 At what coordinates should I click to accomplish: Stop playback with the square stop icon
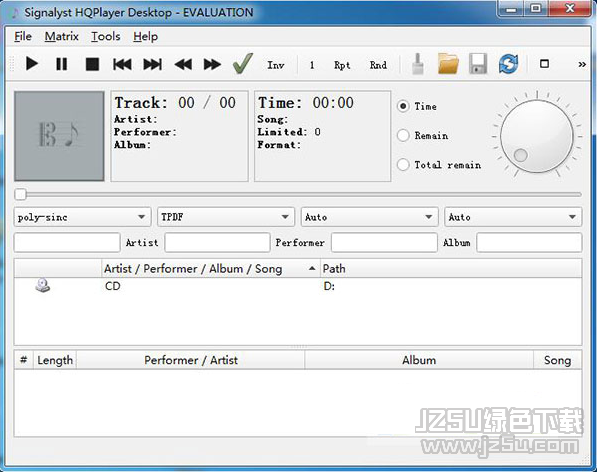click(x=92, y=64)
